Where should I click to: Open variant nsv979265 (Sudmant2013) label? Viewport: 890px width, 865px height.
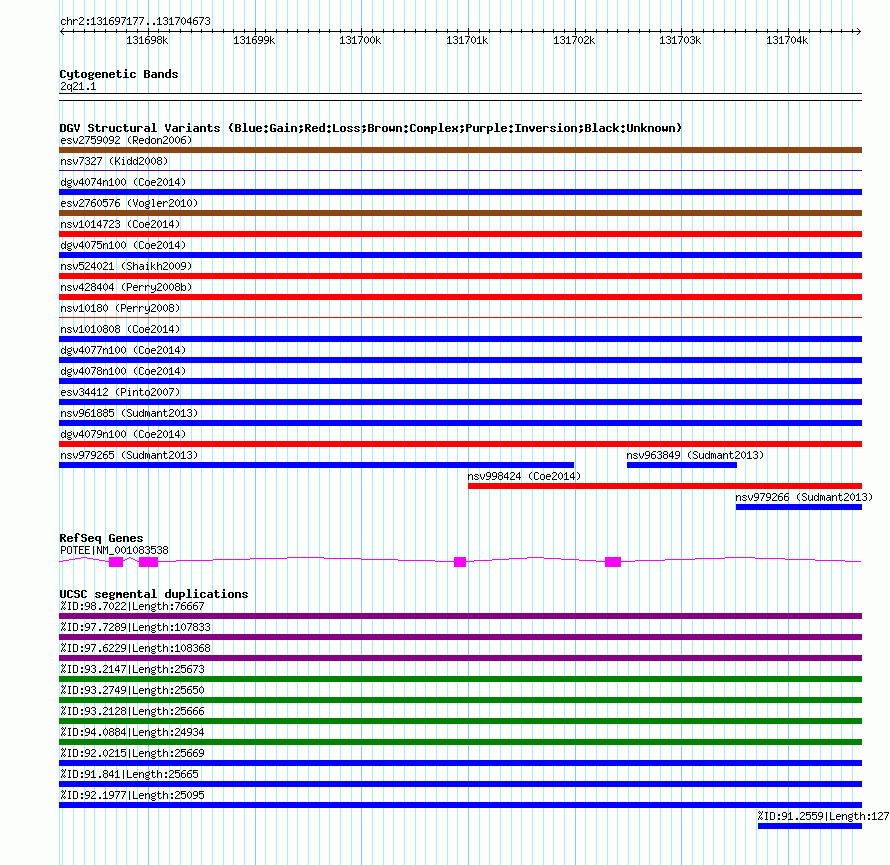(x=129, y=455)
